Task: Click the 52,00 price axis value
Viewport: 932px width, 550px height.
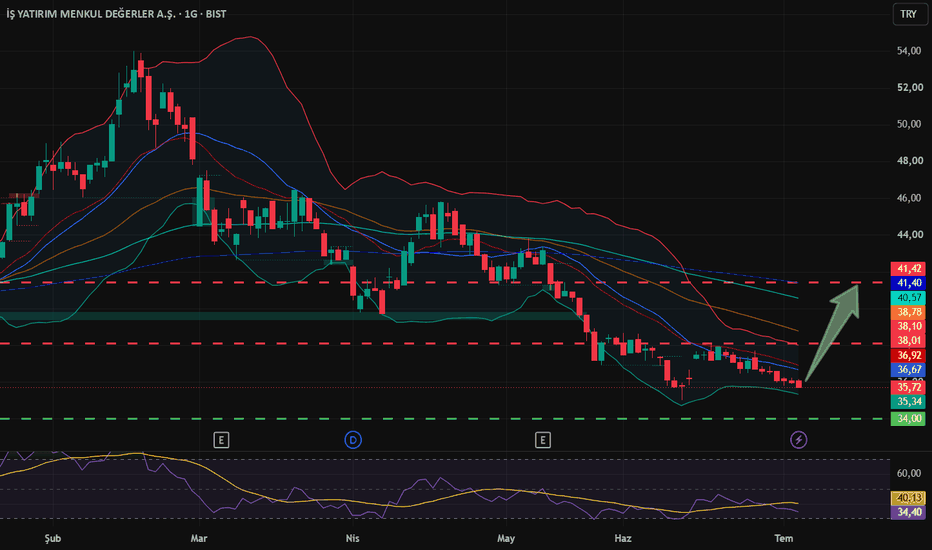Action: coord(909,87)
